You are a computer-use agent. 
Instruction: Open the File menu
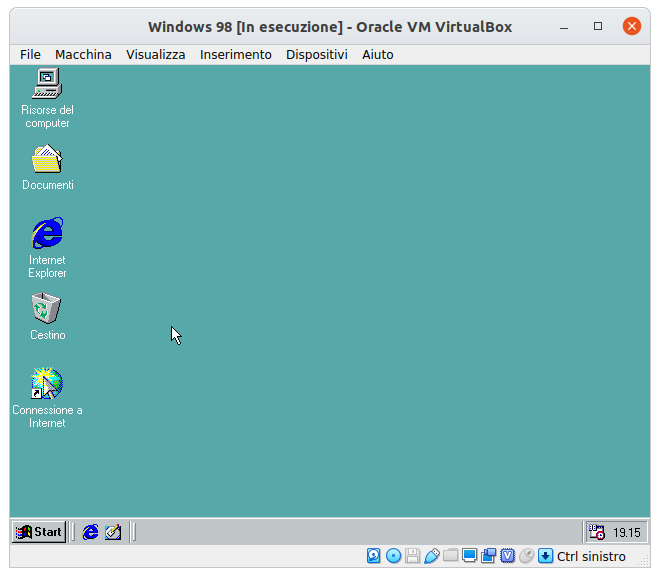[30, 54]
